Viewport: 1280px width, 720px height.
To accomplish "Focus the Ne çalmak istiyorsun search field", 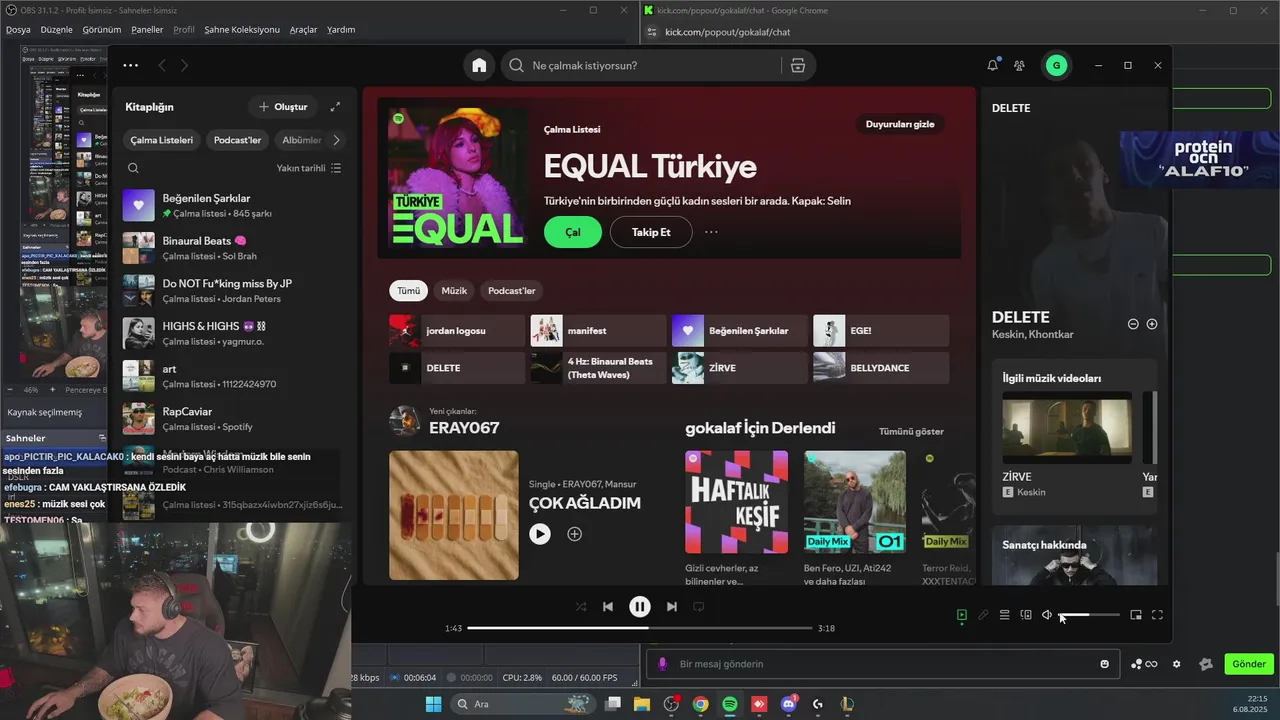I will coord(640,65).
